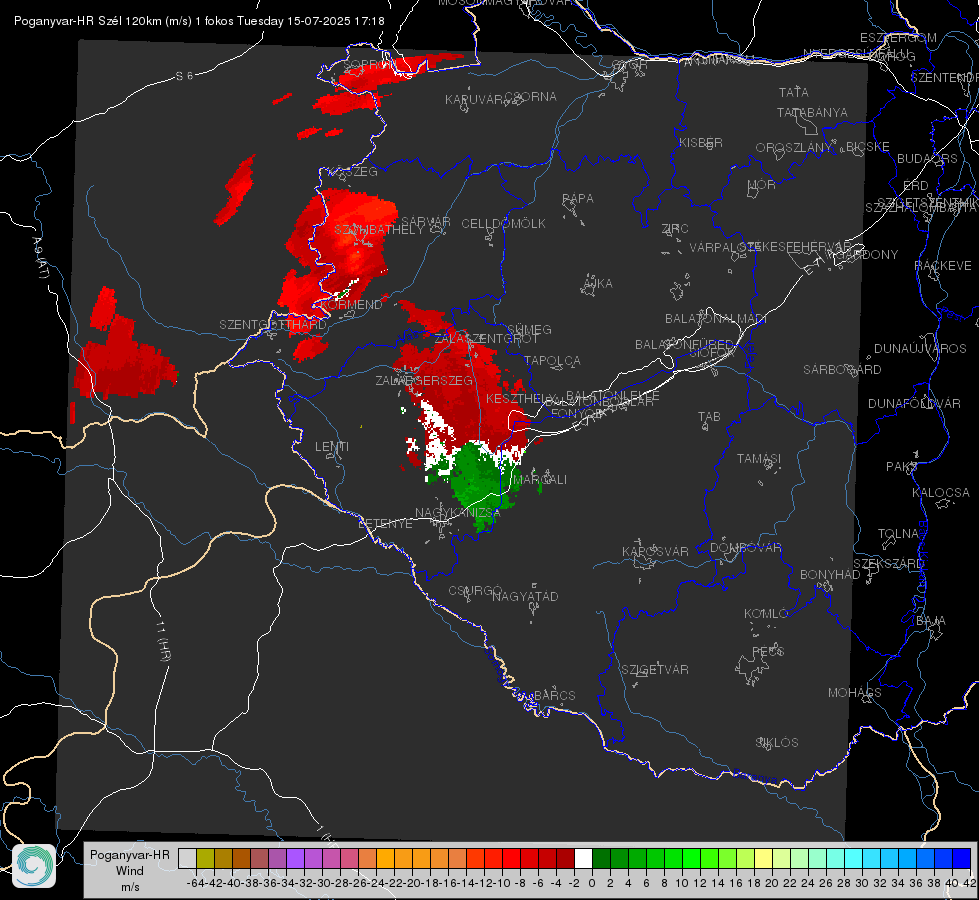Screen dimensions: 979x900
Task: Click the BALATONALMADI label
Action: click(716, 319)
